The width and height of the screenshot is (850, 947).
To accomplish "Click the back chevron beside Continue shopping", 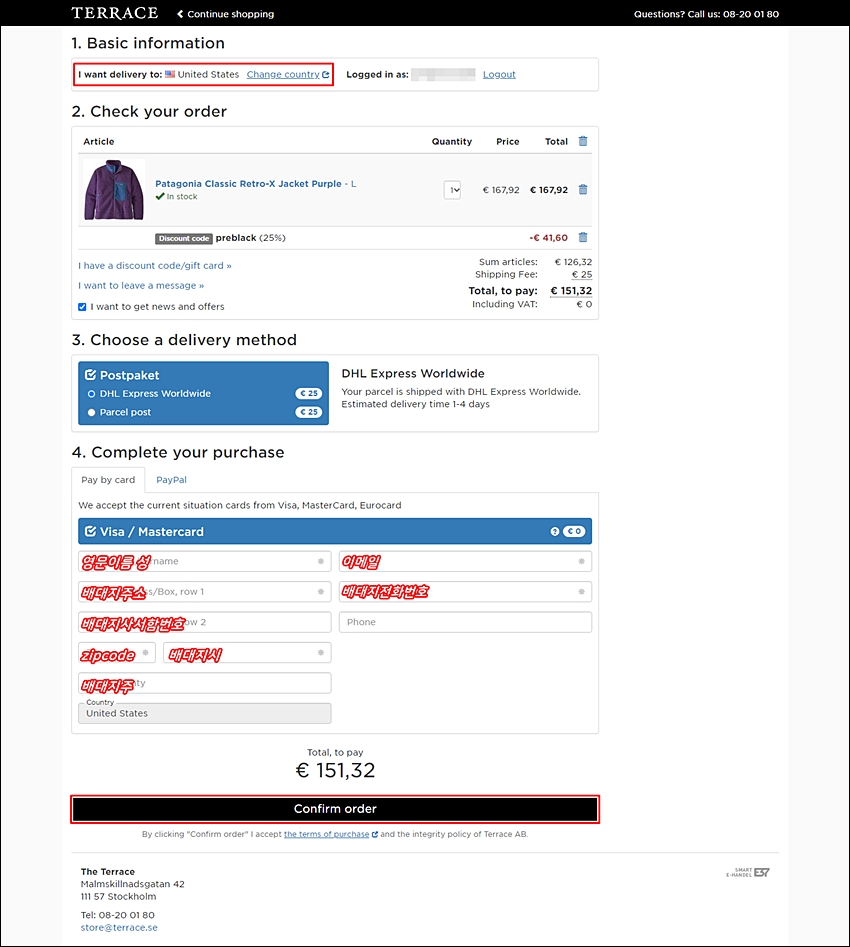I will click(180, 14).
